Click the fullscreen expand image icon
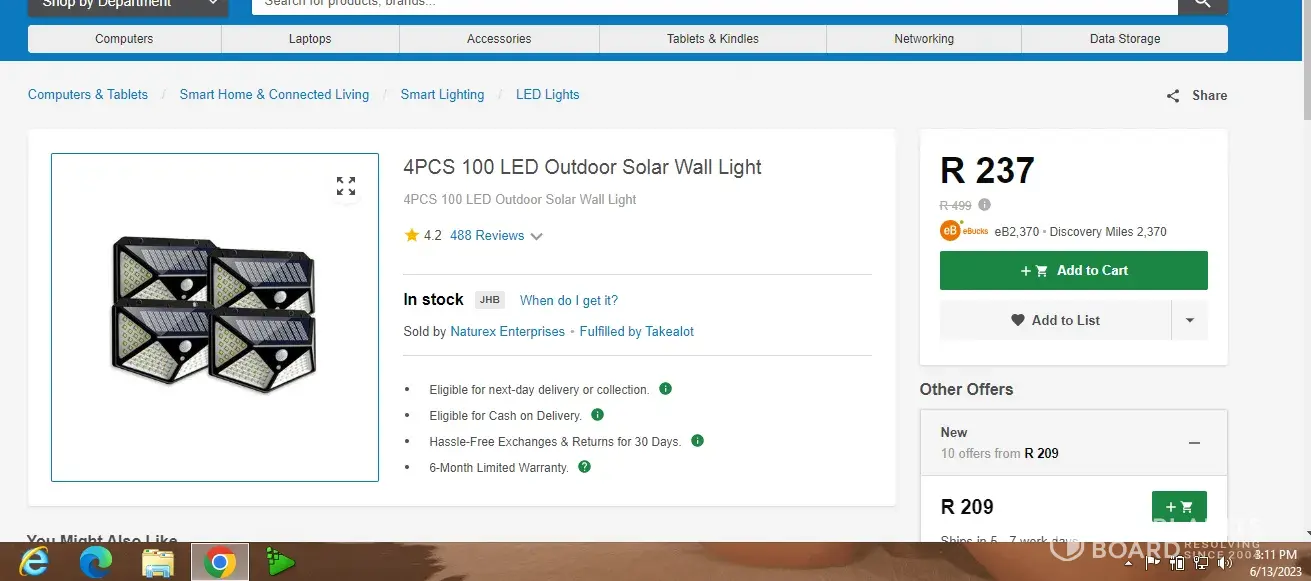Viewport: 1311px width, 581px height. (346, 186)
